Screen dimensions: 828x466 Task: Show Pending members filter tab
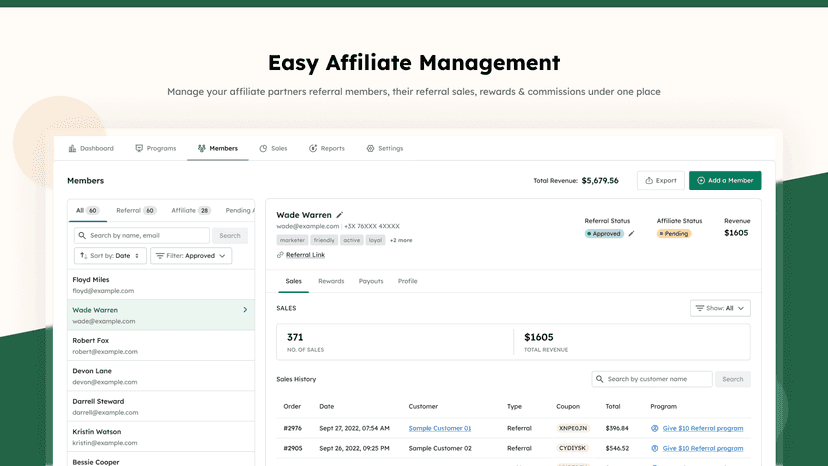click(x=239, y=210)
